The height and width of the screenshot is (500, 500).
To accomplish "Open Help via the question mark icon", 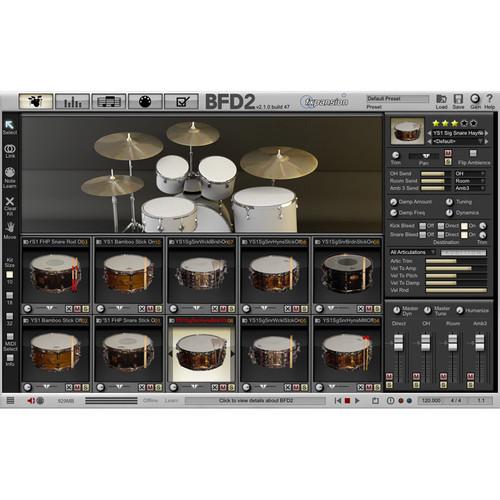I will 489,98.
